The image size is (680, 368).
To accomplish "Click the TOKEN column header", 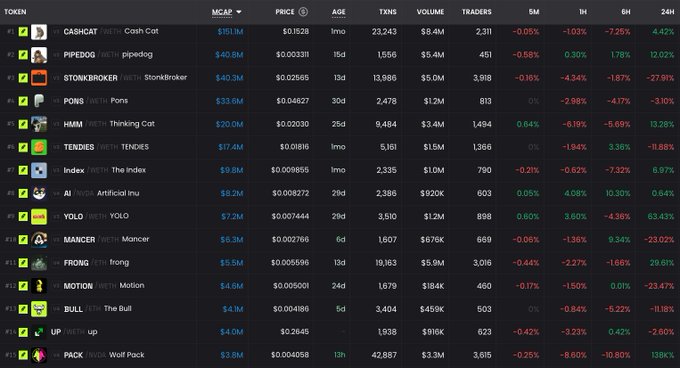I will click(15, 12).
